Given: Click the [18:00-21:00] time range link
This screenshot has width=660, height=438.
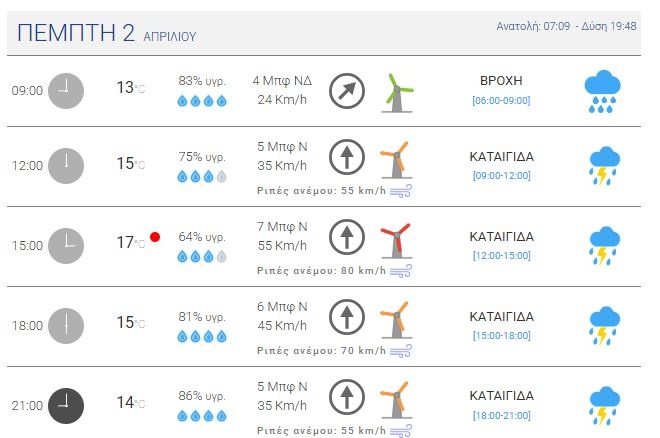Looking at the screenshot, I should [501, 415].
